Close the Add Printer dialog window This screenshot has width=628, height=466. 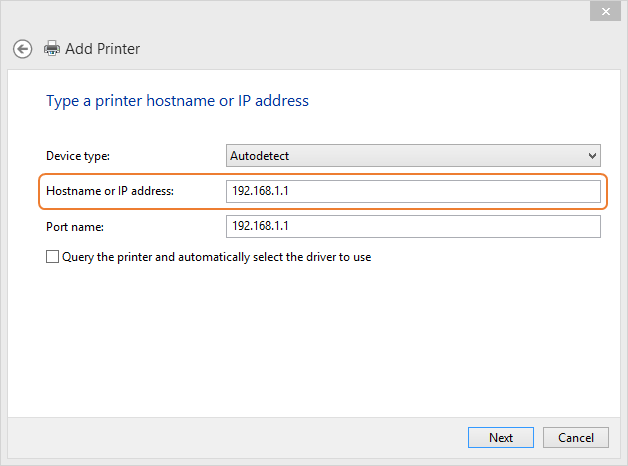tap(605, 12)
